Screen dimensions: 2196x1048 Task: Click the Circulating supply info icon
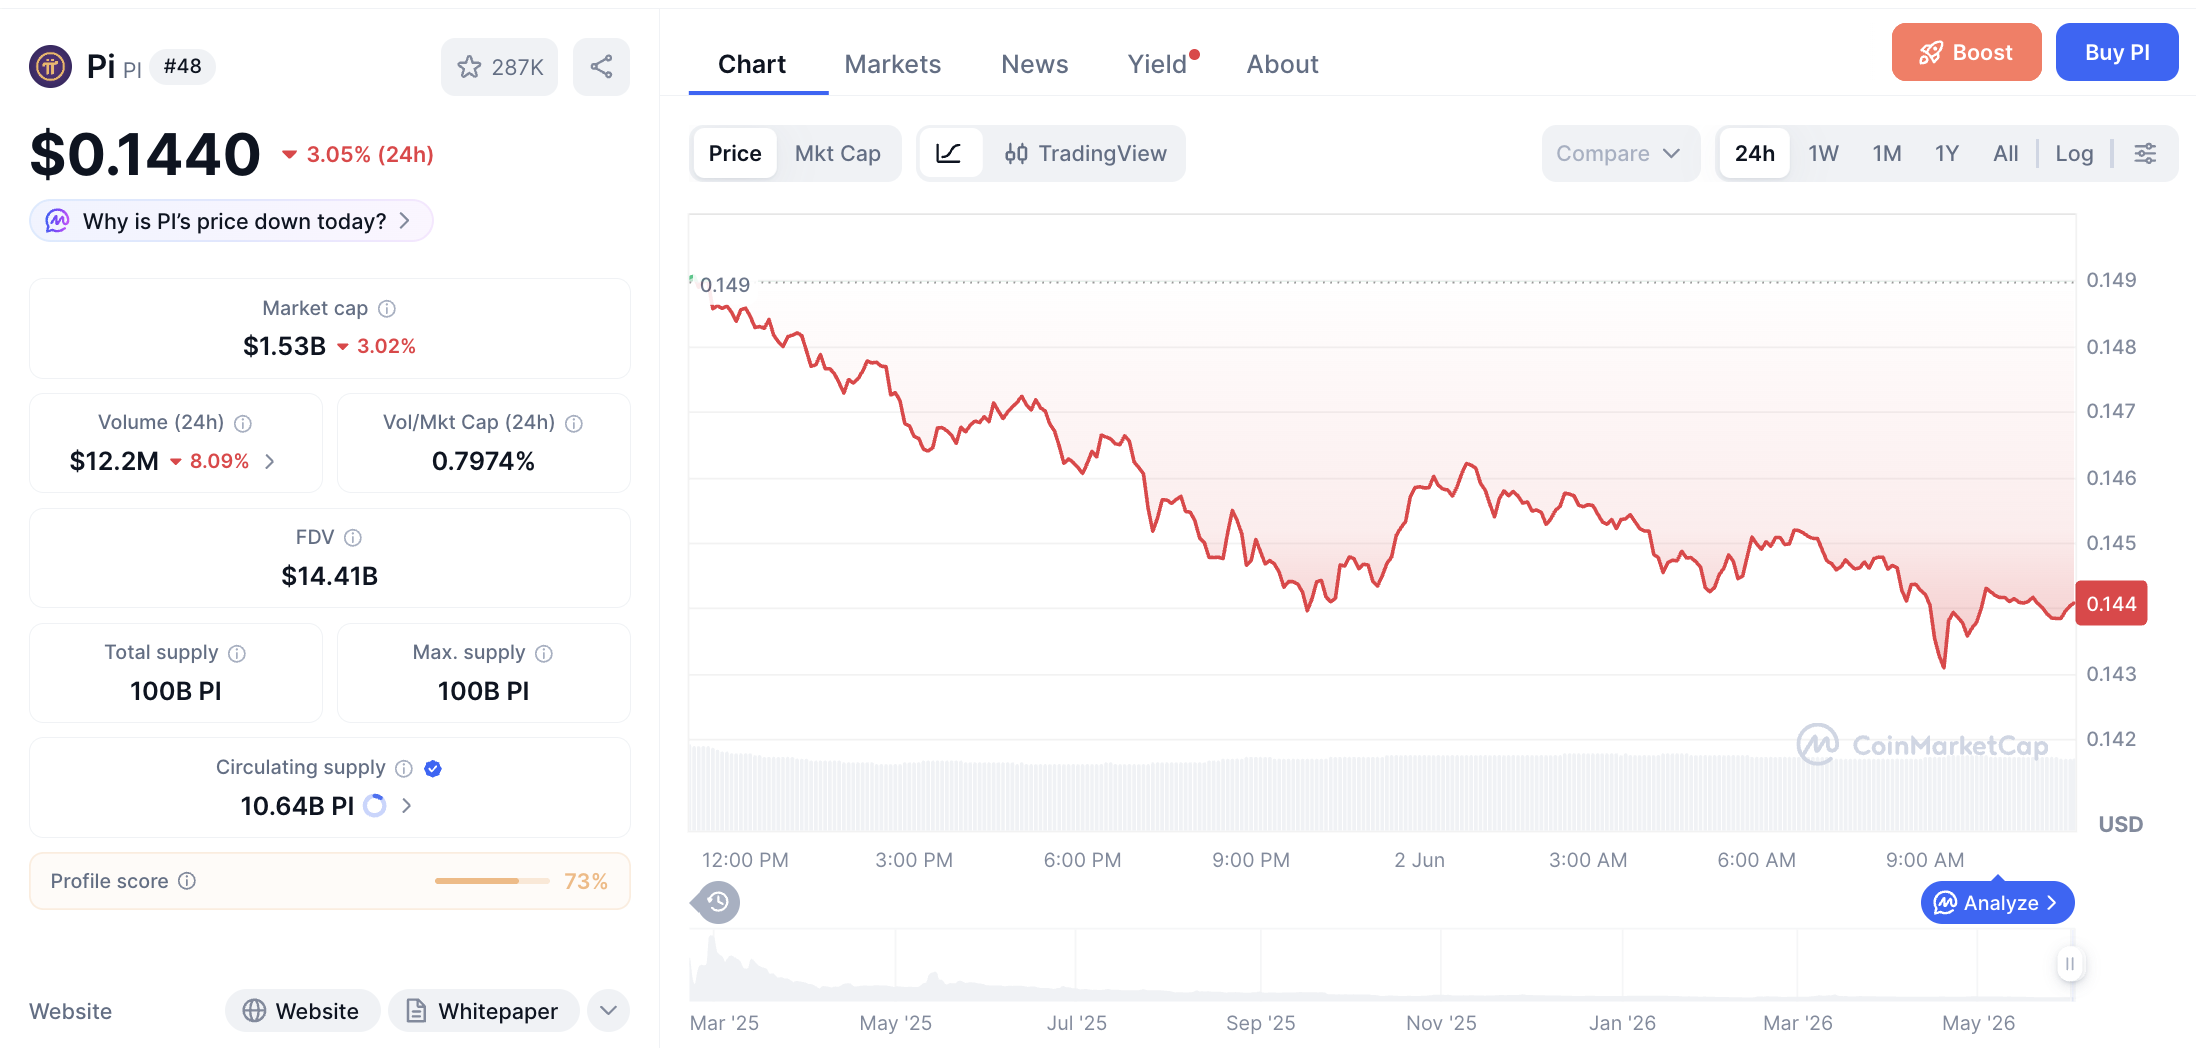(x=404, y=768)
